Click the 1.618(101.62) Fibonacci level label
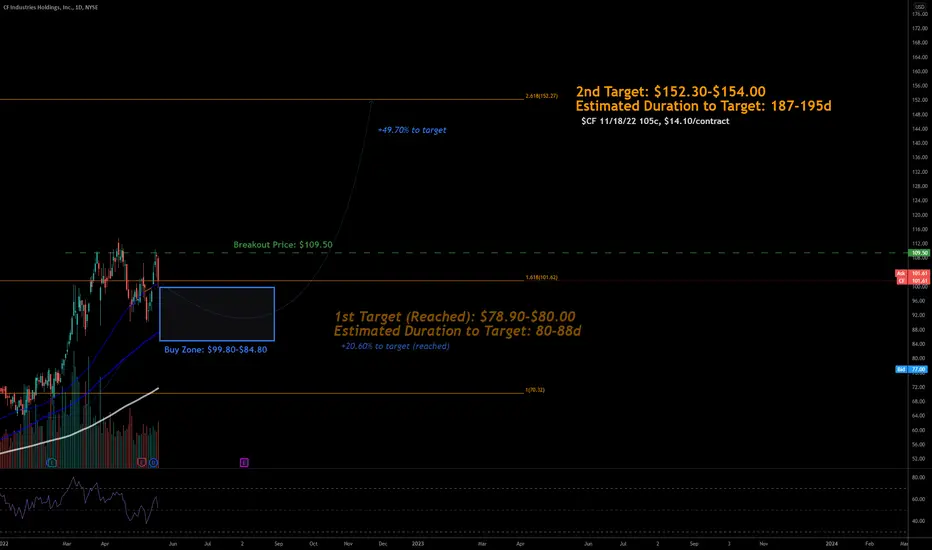 [541, 277]
